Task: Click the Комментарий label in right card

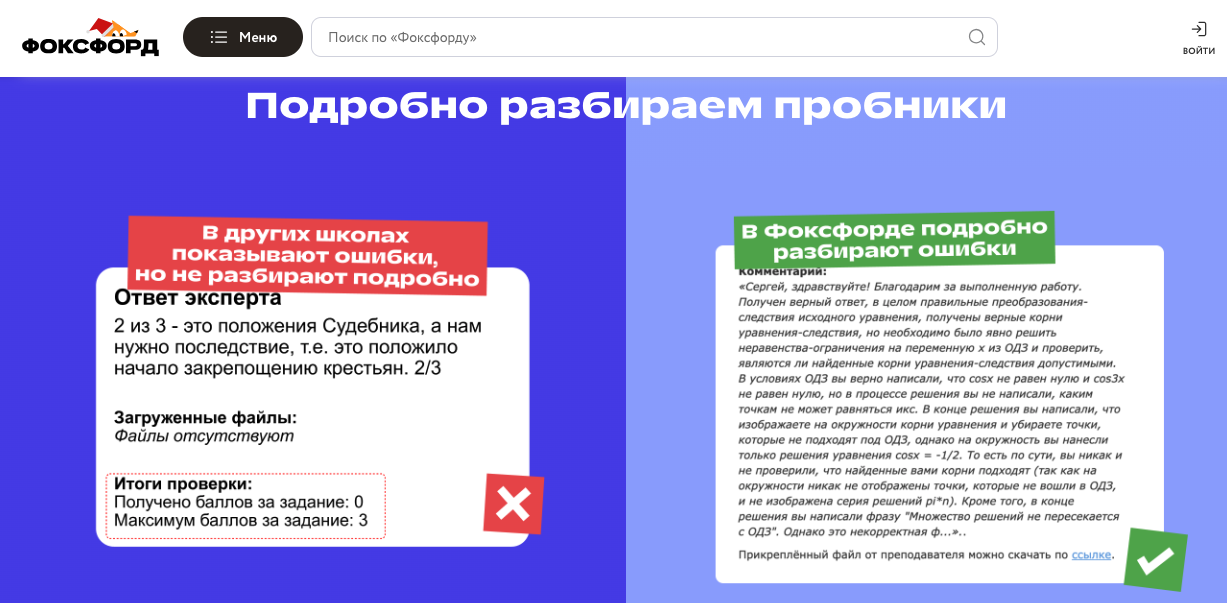Action: (783, 271)
